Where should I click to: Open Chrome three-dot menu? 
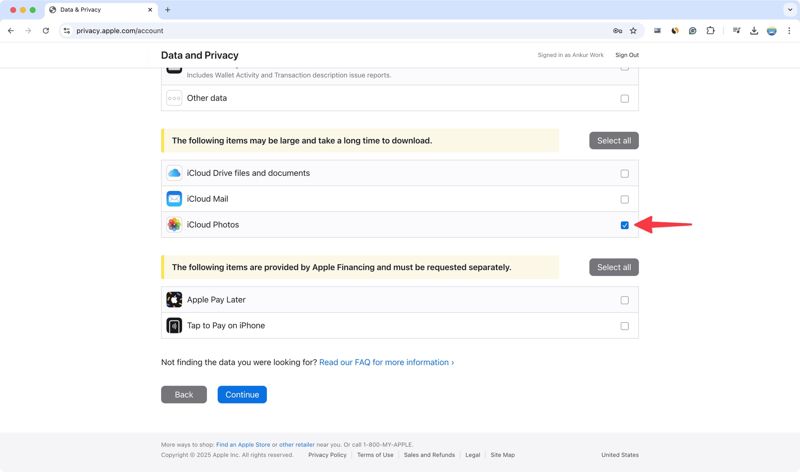point(789,31)
